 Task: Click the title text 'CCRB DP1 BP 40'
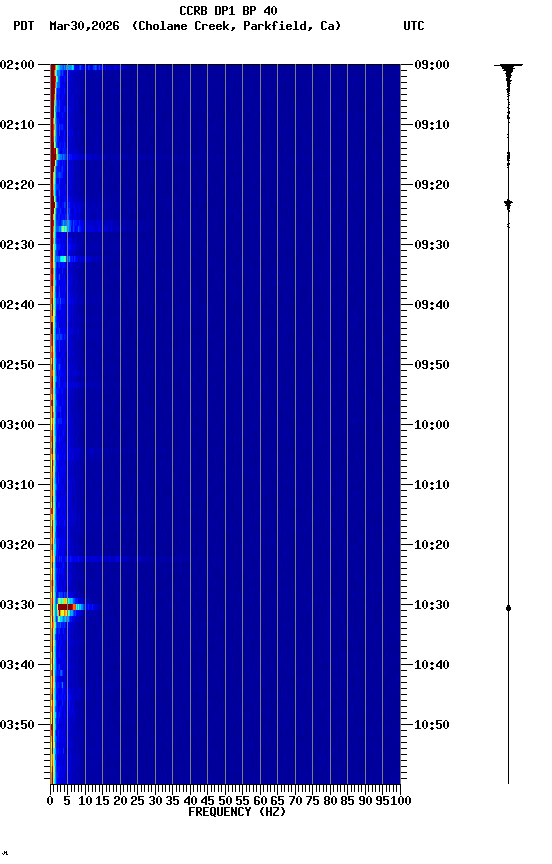click(x=228, y=10)
